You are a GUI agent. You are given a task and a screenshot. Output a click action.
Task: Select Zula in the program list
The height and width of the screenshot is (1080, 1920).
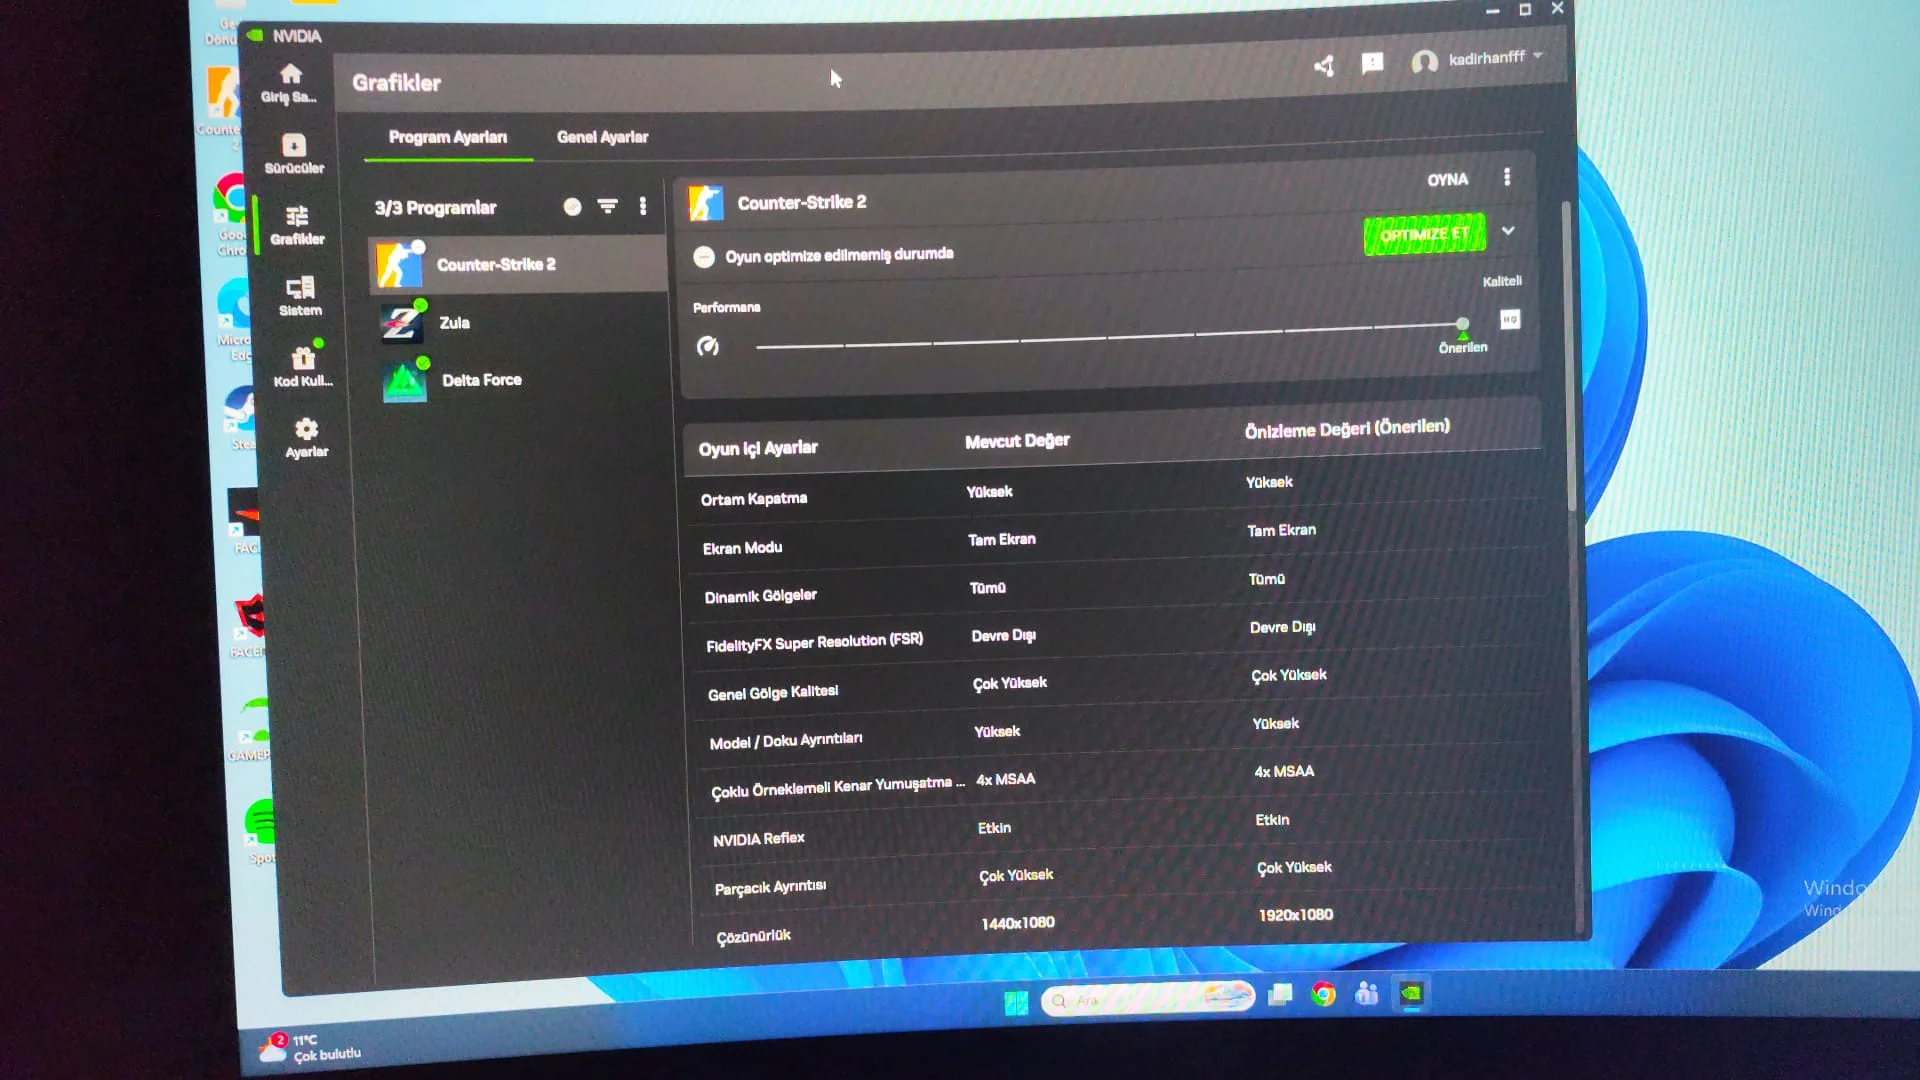click(454, 323)
